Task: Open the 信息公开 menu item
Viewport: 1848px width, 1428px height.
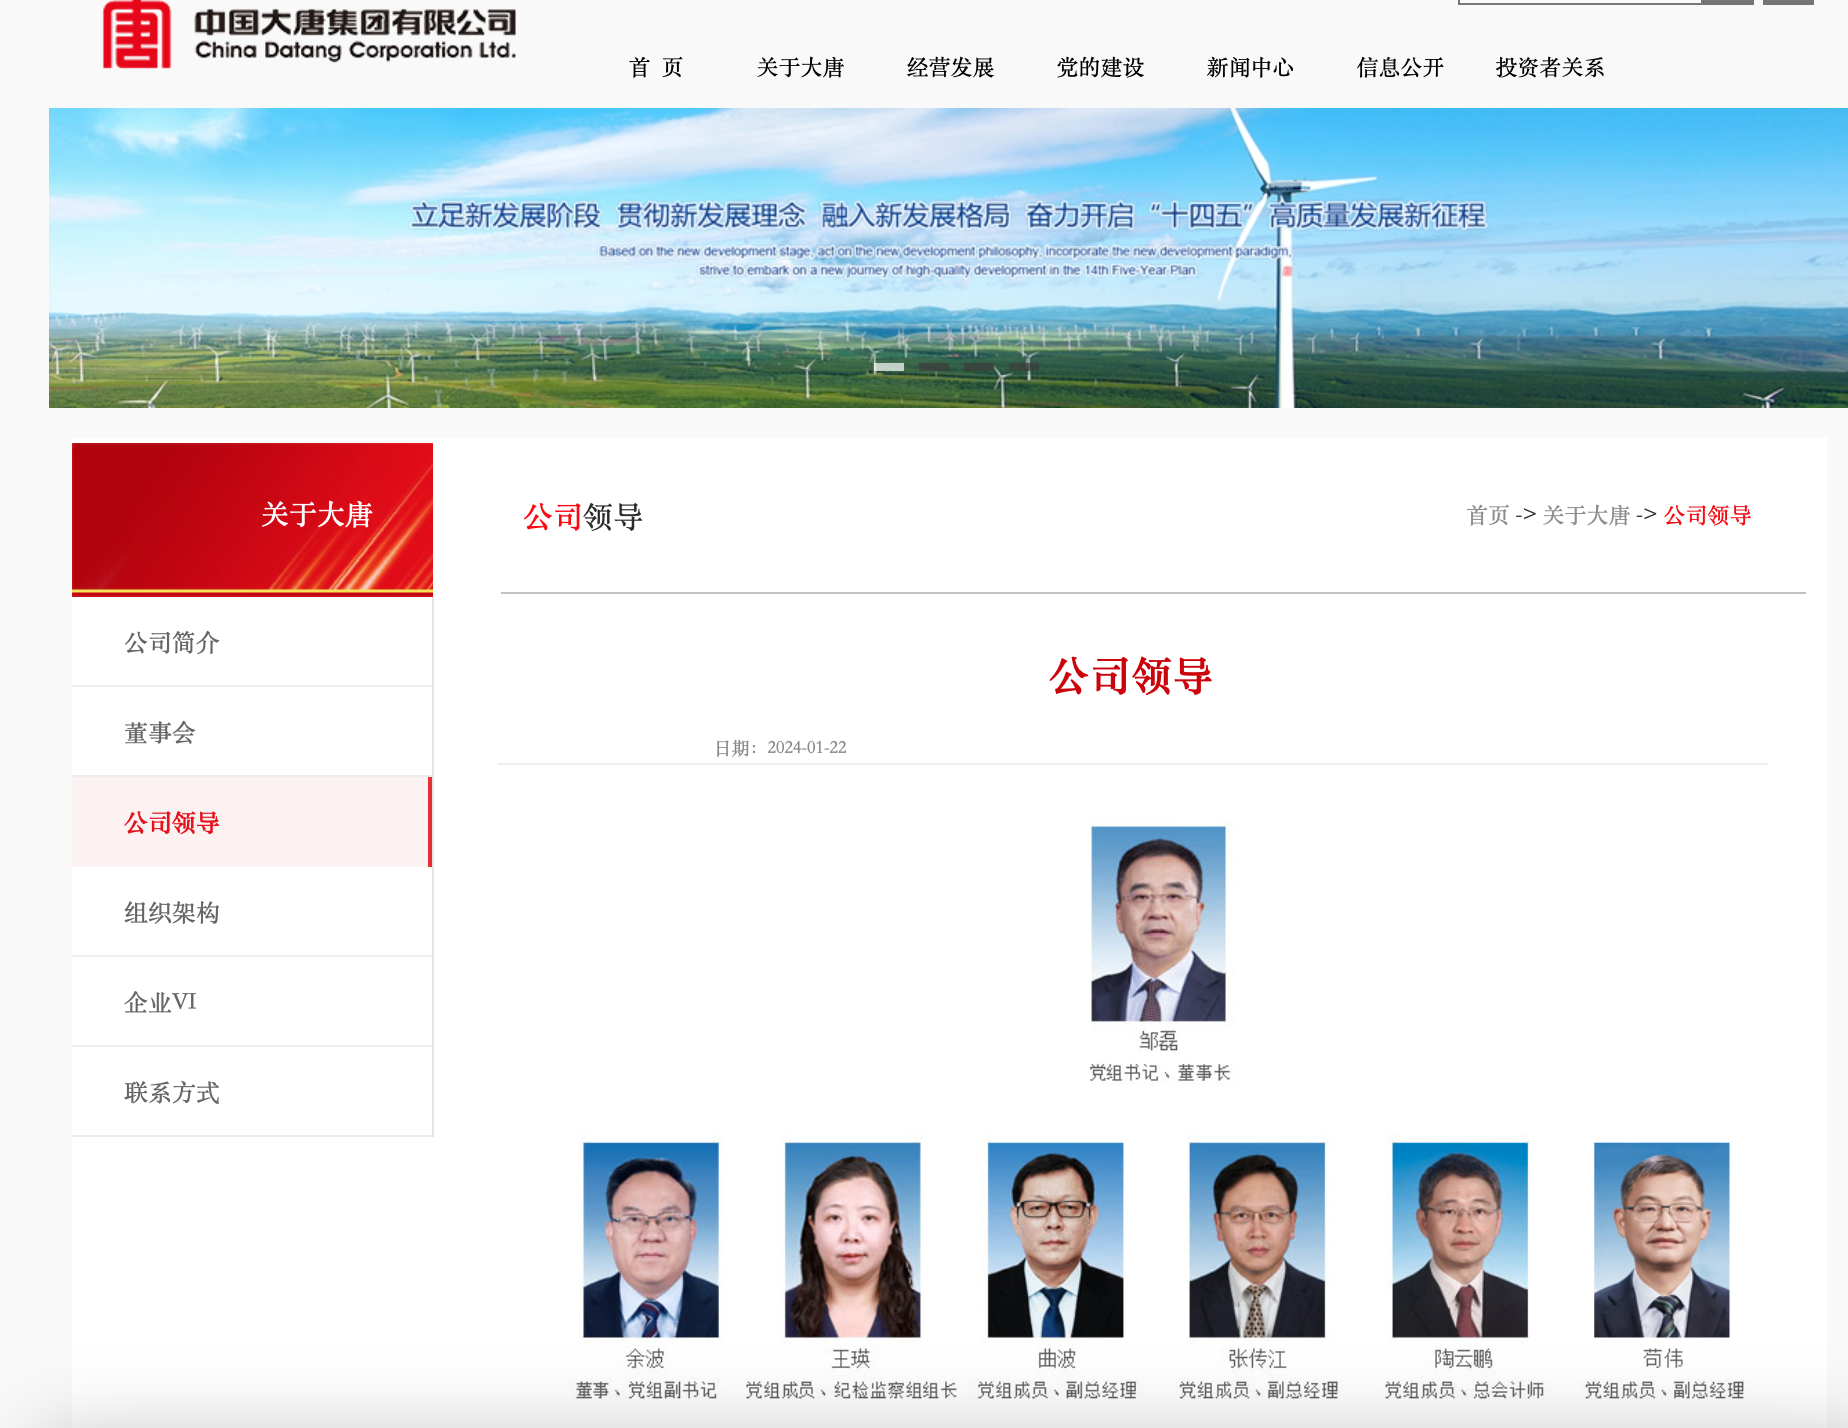Action: point(1398,67)
